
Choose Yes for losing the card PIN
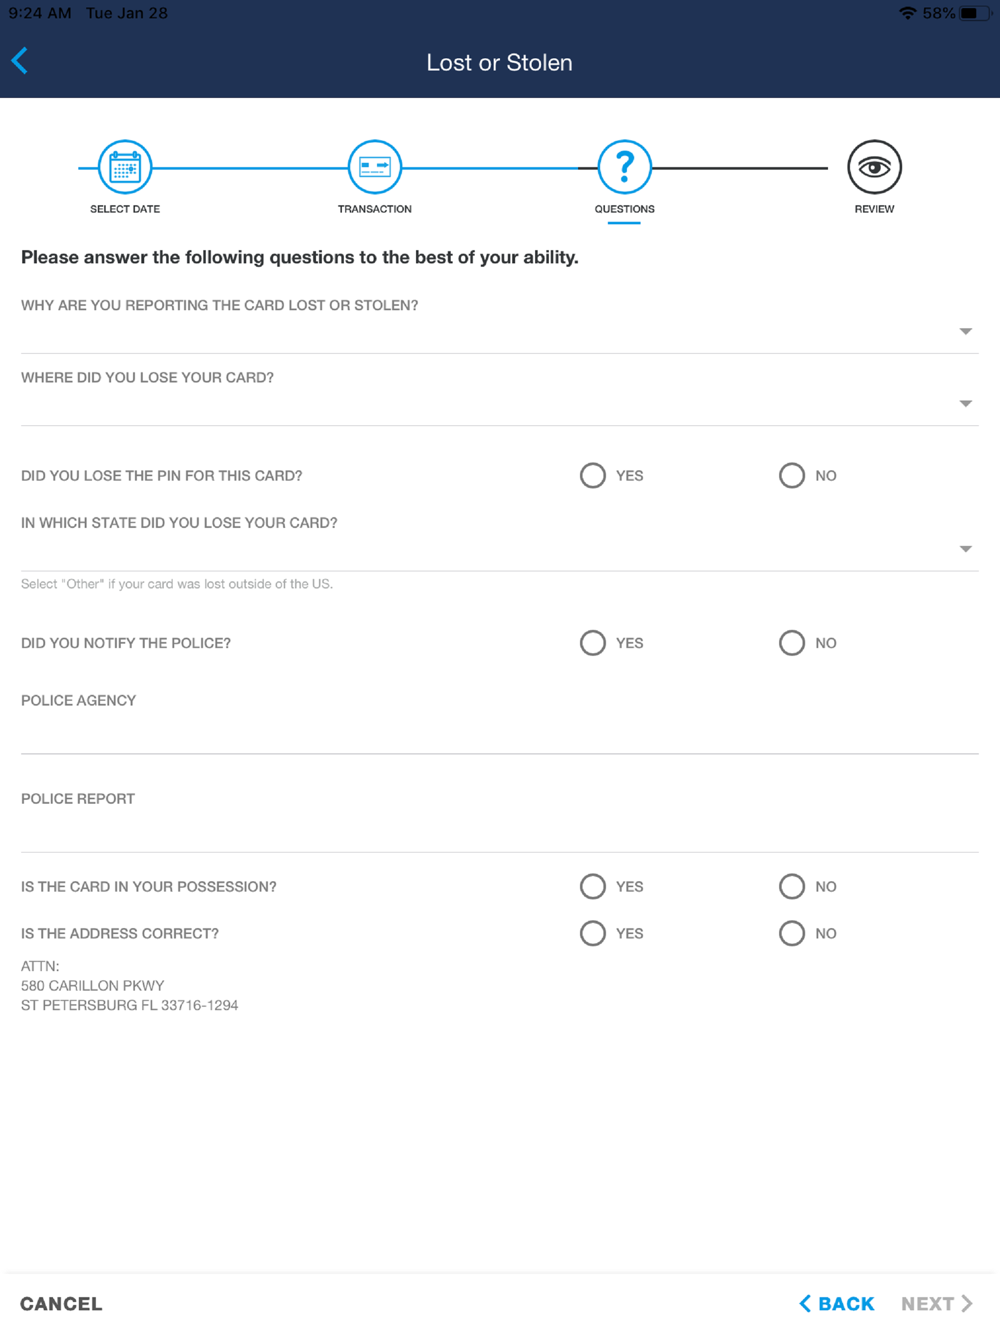[x=593, y=475]
